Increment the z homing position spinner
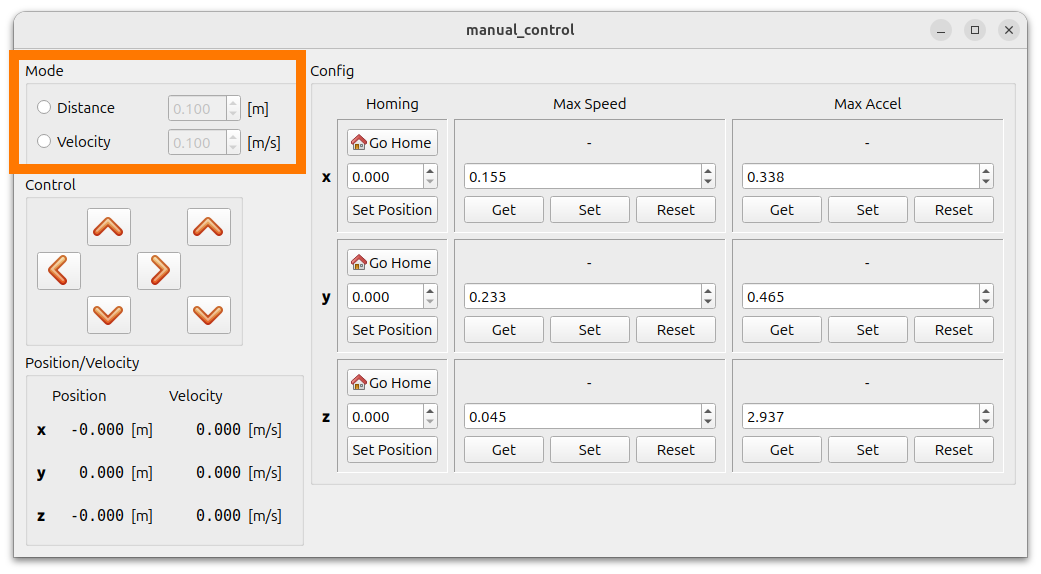Screen dimensions: 1041x574 pyautogui.click(x=430, y=411)
